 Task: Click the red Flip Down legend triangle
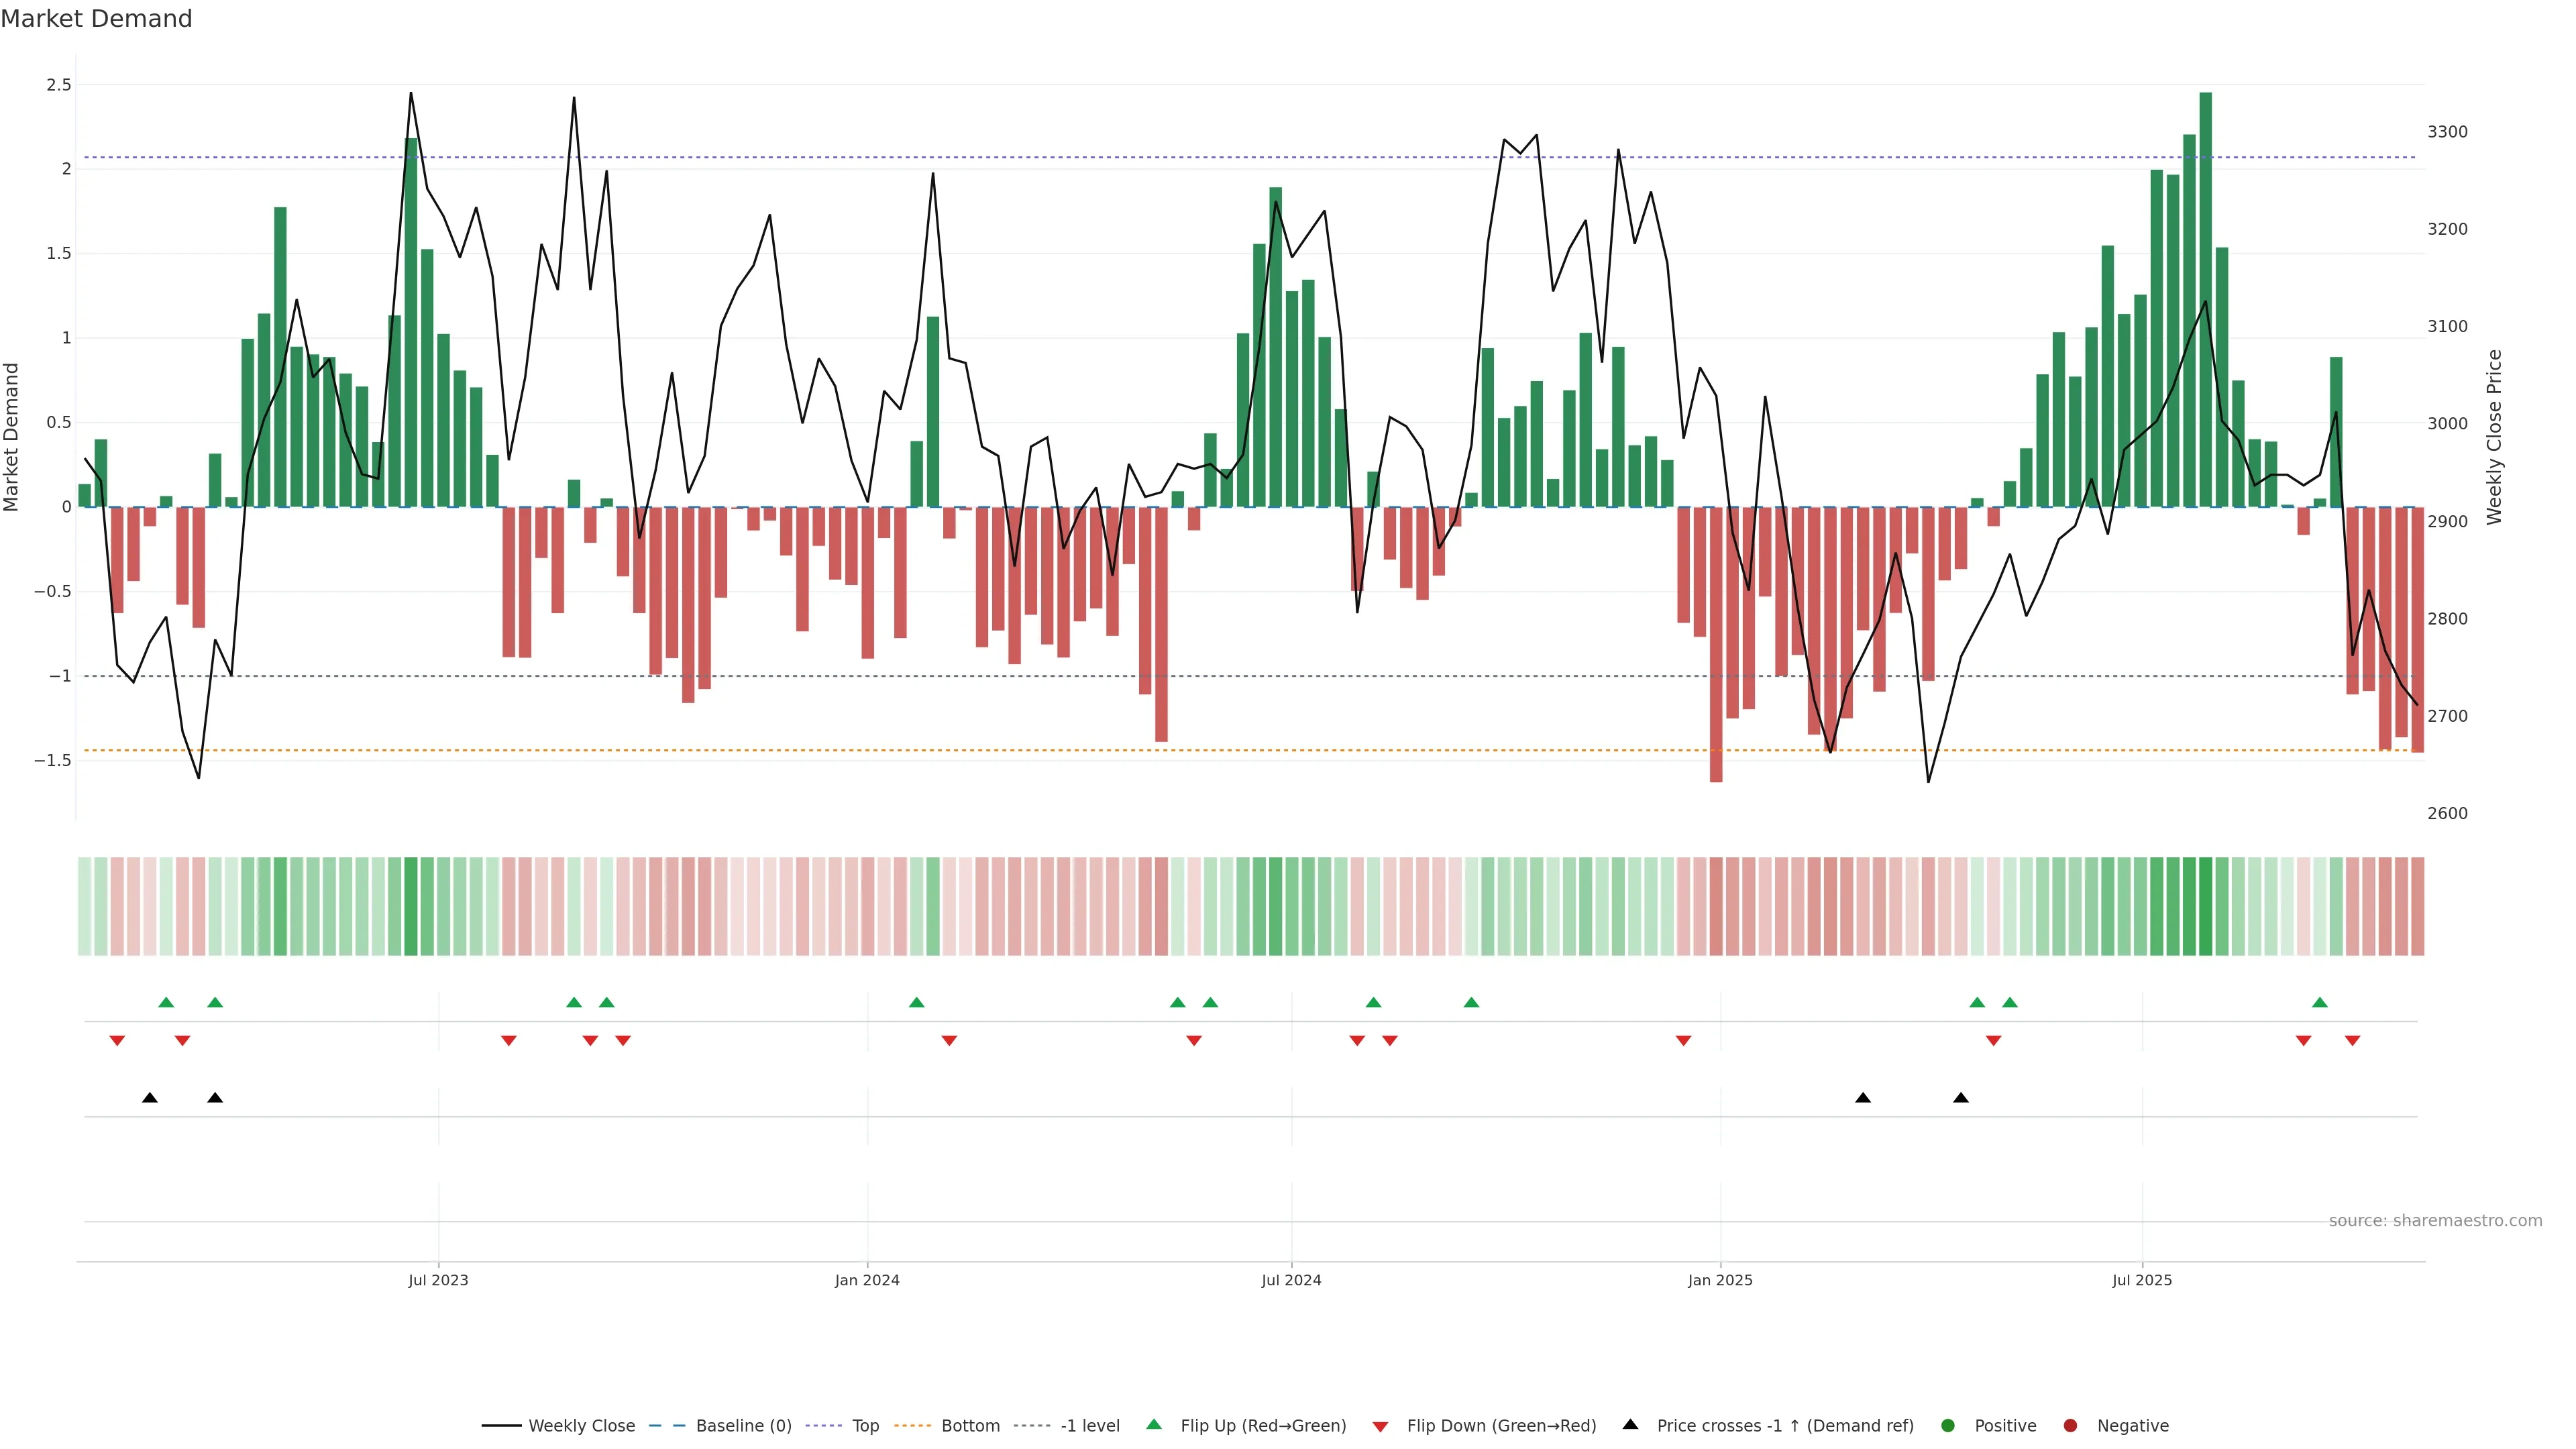(1380, 1426)
